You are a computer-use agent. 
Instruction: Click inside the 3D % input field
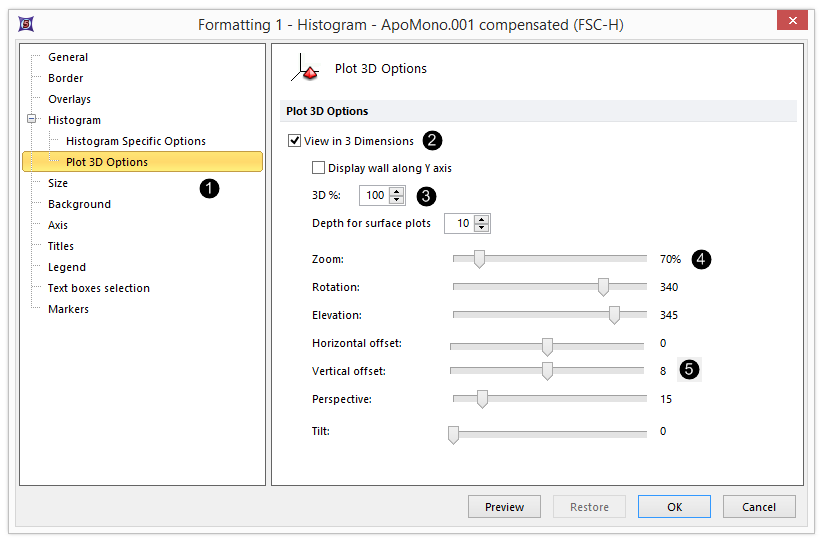[374, 195]
